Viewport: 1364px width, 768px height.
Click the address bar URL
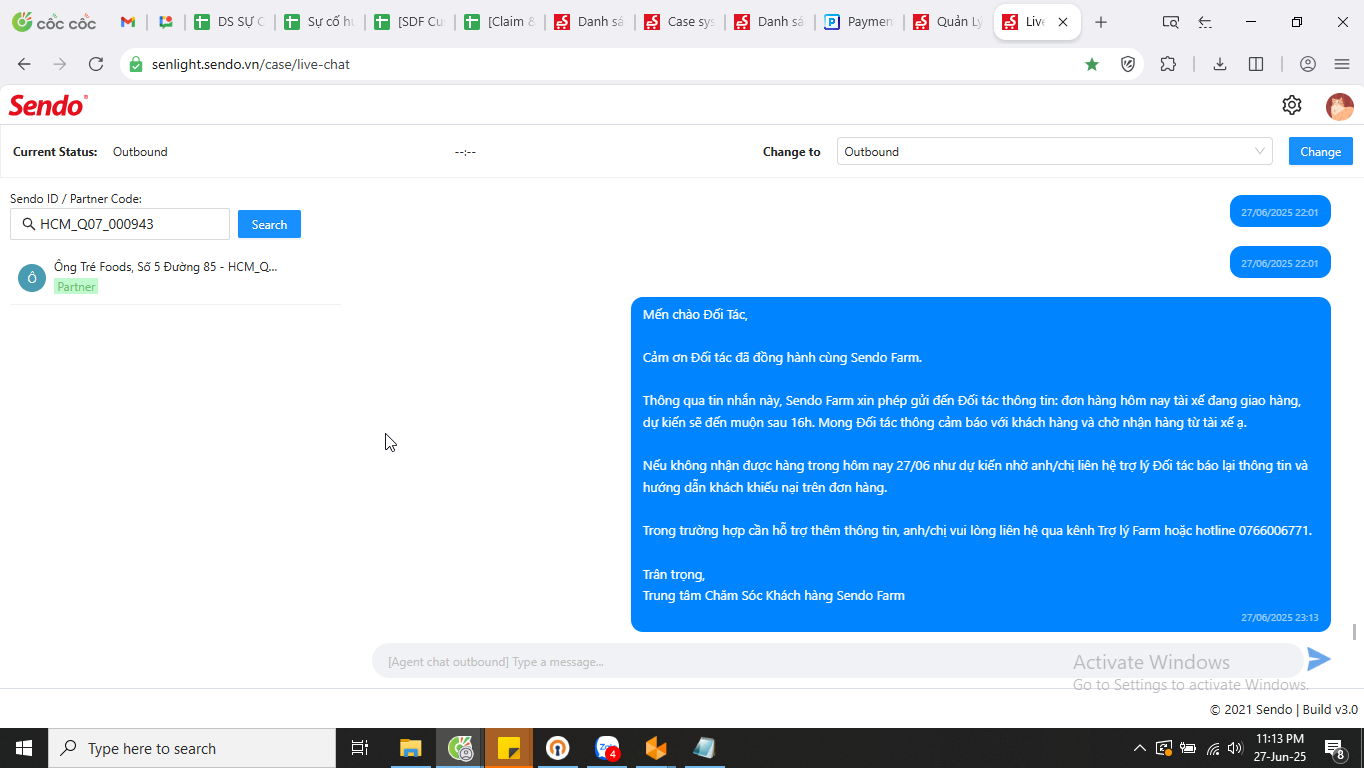(x=251, y=64)
